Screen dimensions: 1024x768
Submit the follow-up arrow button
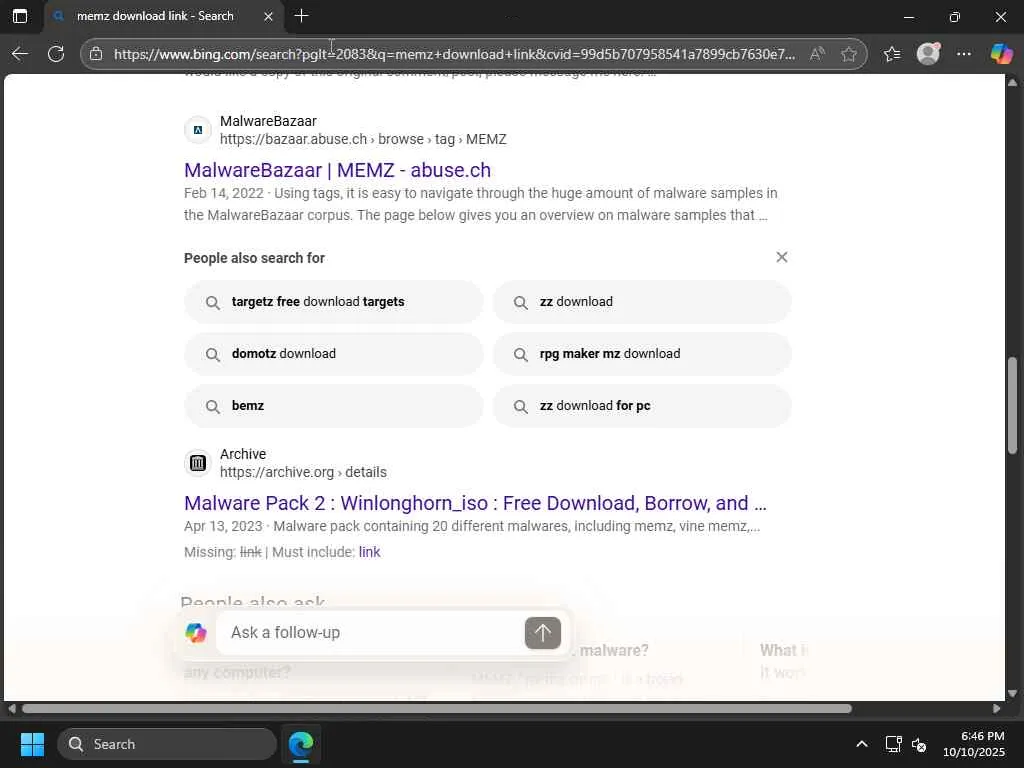542,633
